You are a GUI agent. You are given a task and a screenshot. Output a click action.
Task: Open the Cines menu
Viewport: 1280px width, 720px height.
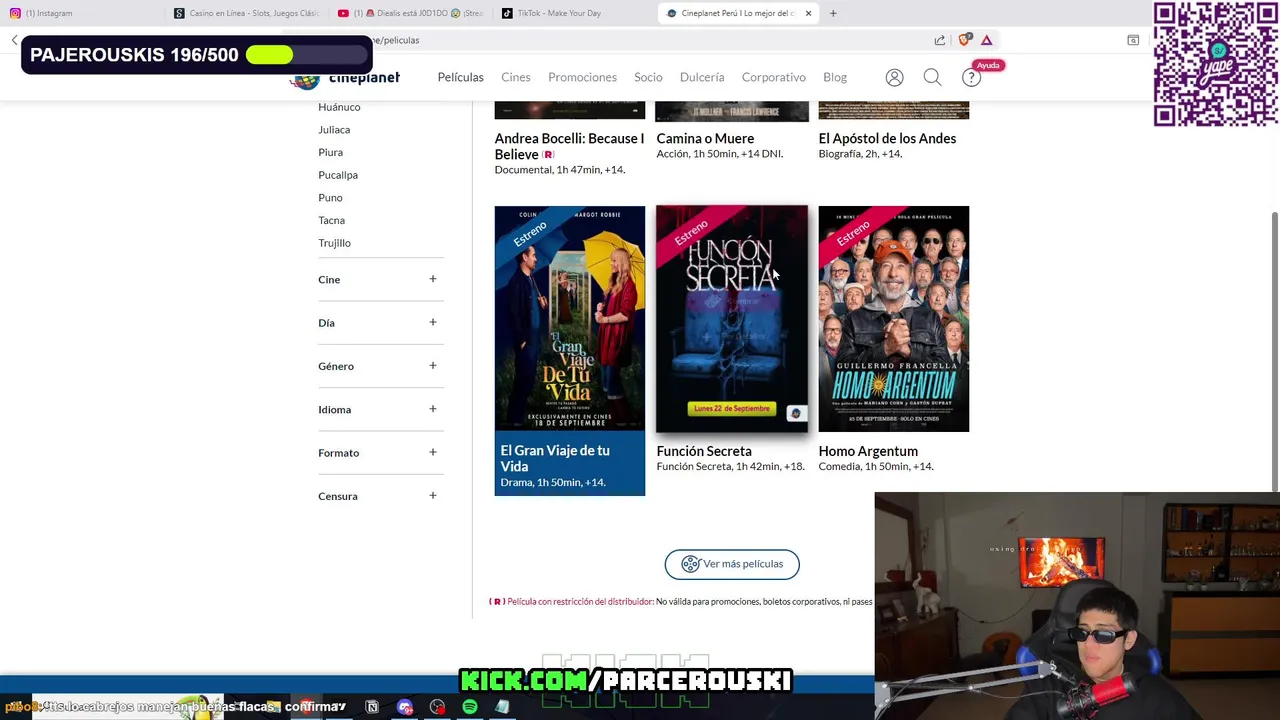516,77
